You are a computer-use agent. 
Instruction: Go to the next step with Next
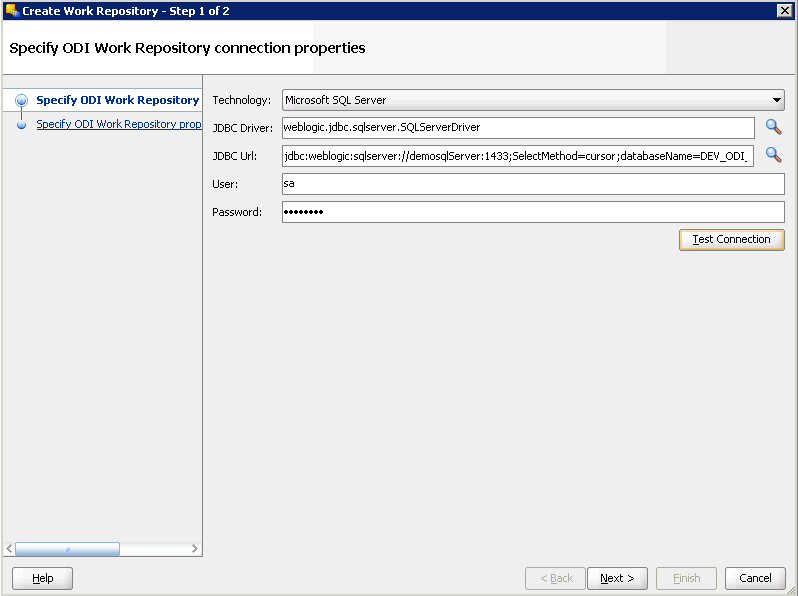click(x=617, y=578)
